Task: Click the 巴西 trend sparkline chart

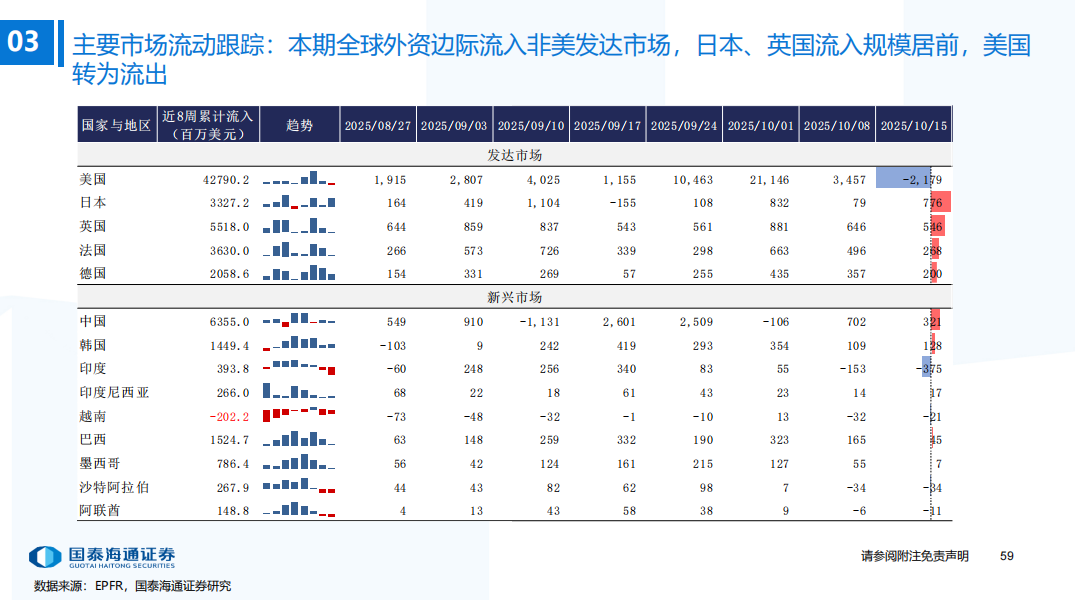Action: [x=299, y=438]
